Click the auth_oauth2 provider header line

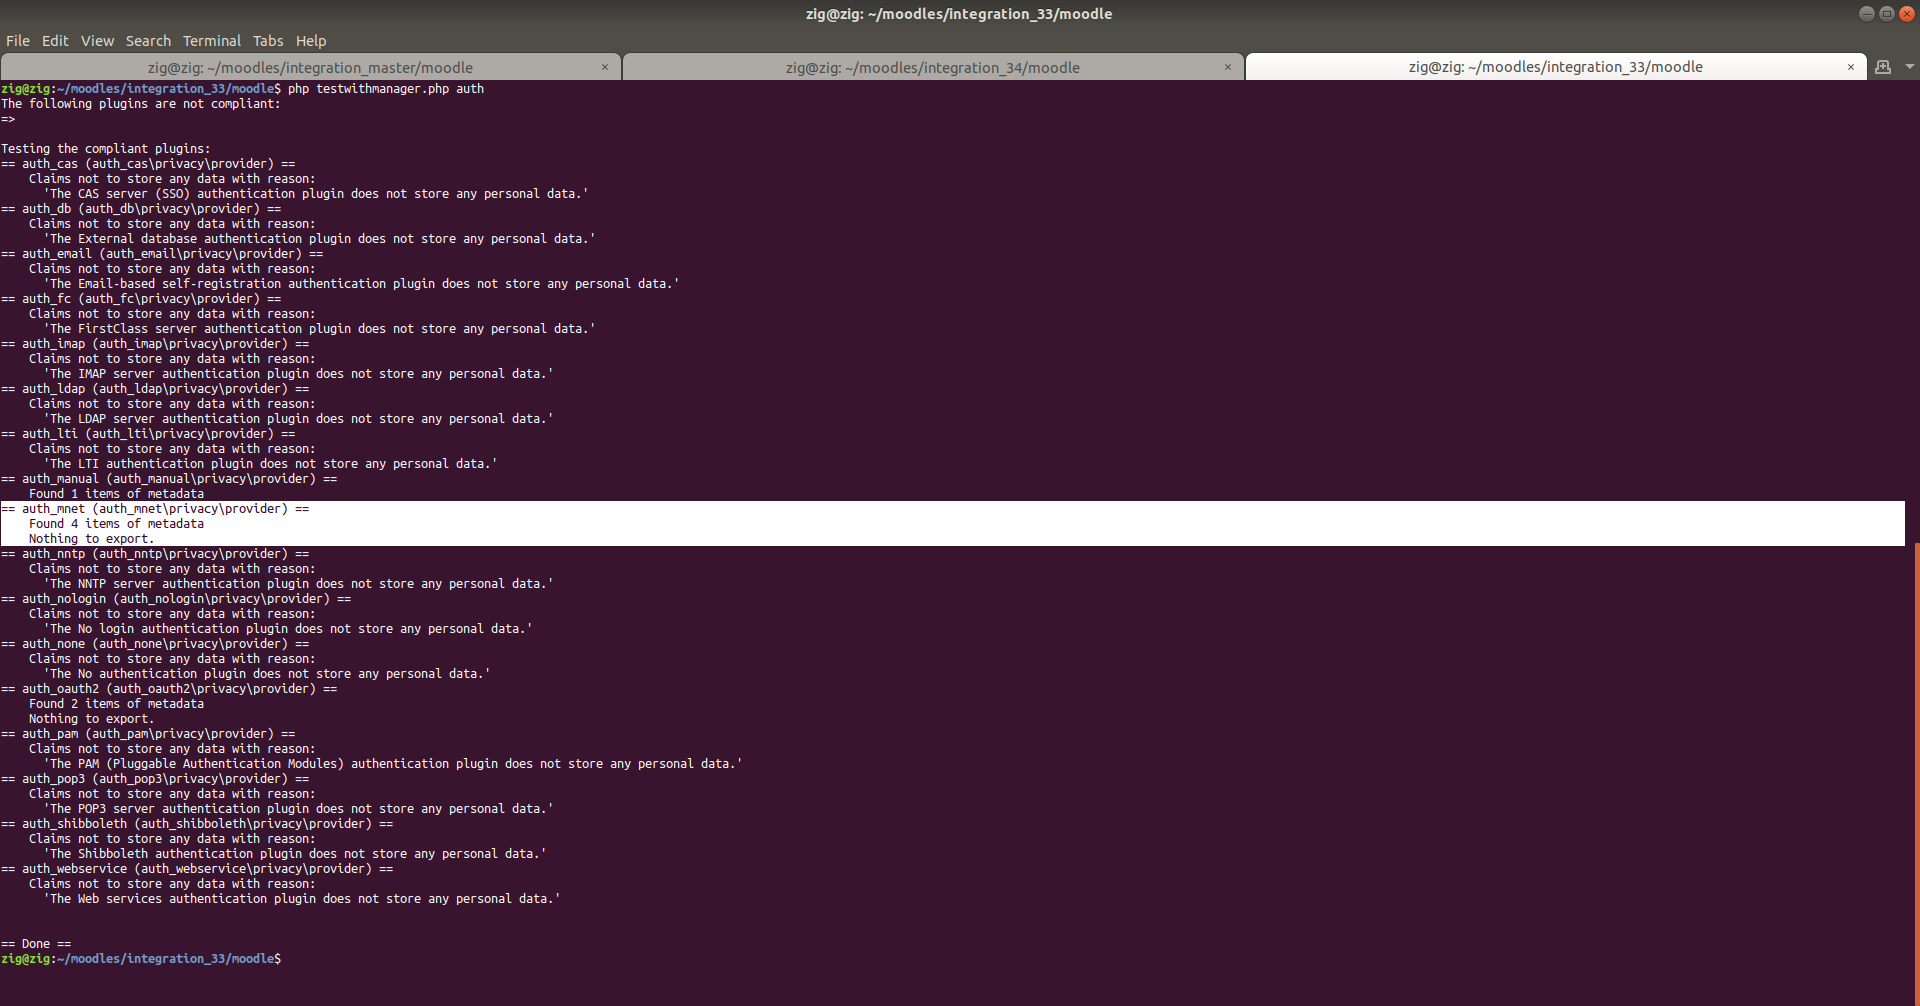[169, 689]
